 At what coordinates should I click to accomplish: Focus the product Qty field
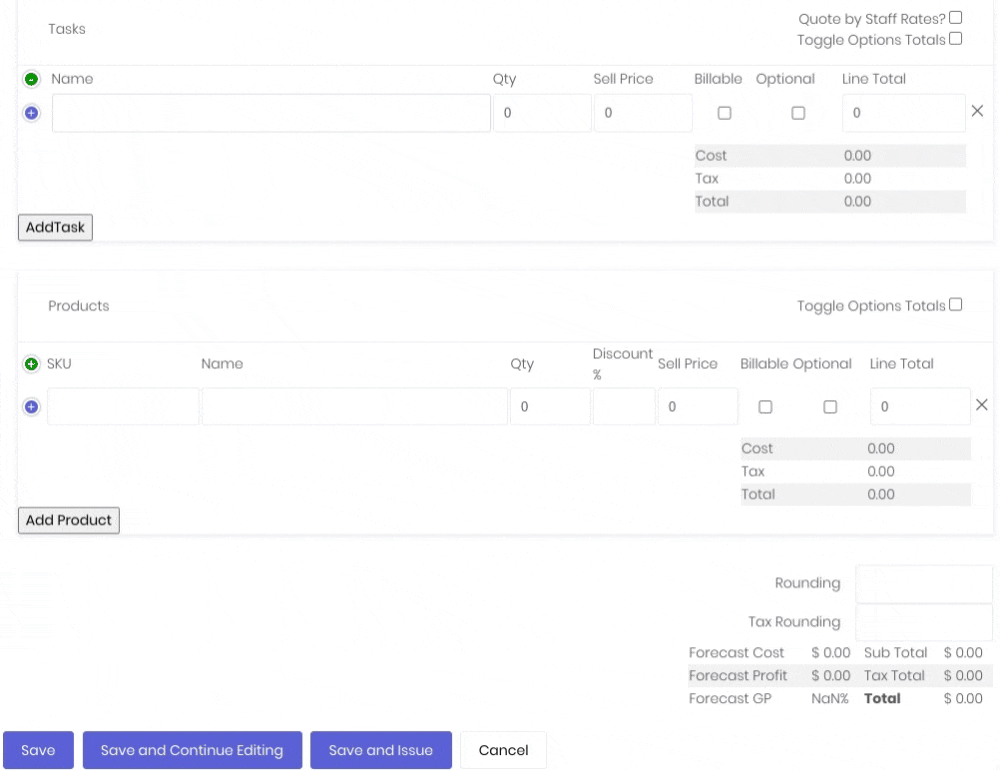(x=550, y=406)
